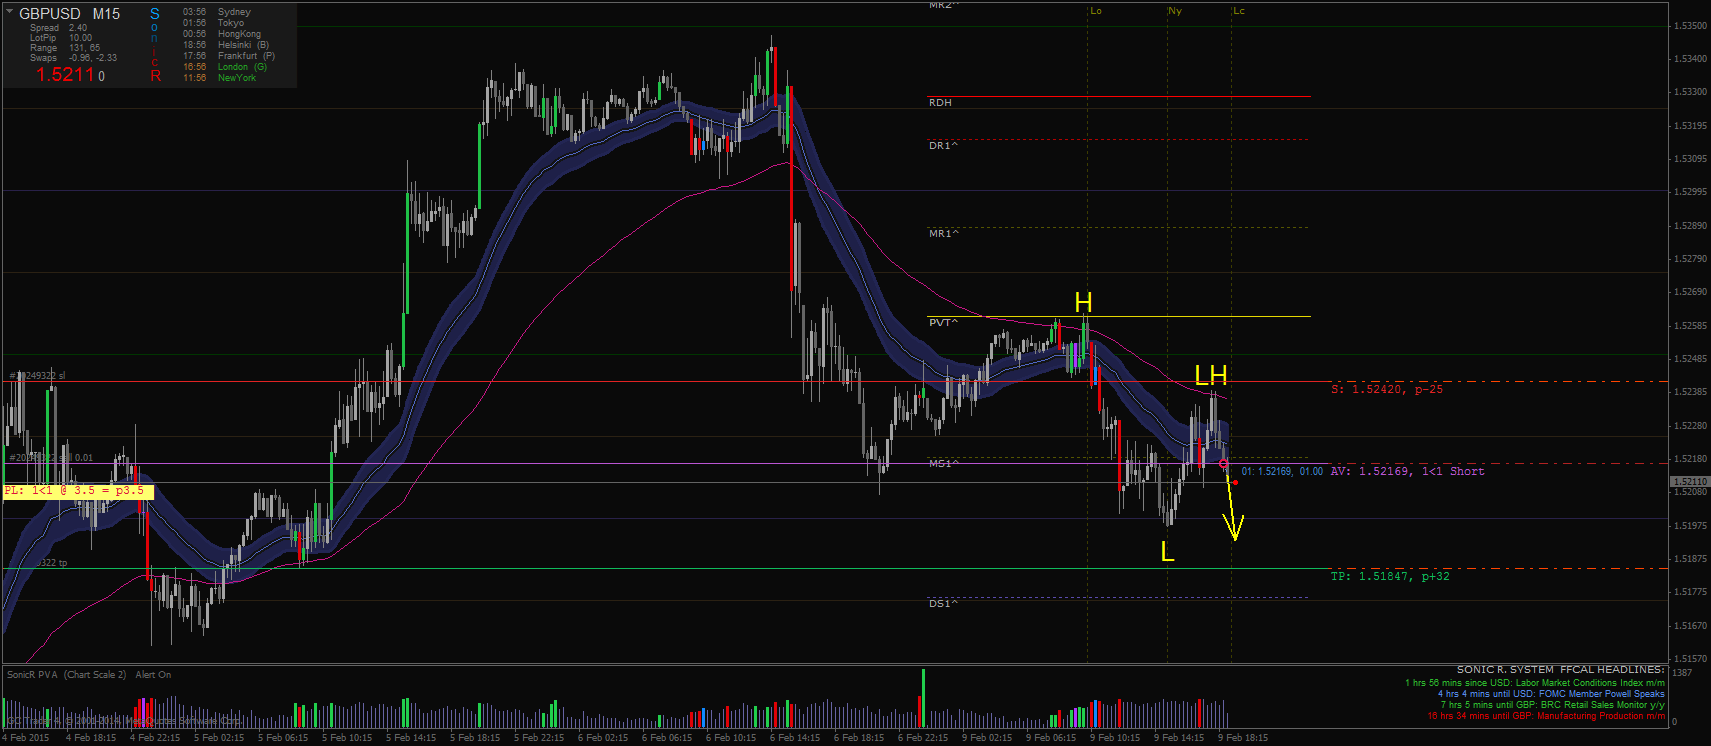The image size is (1711, 746).
Task: Click the 4 Feb 2015 time axis label
Action: [x=26, y=738]
